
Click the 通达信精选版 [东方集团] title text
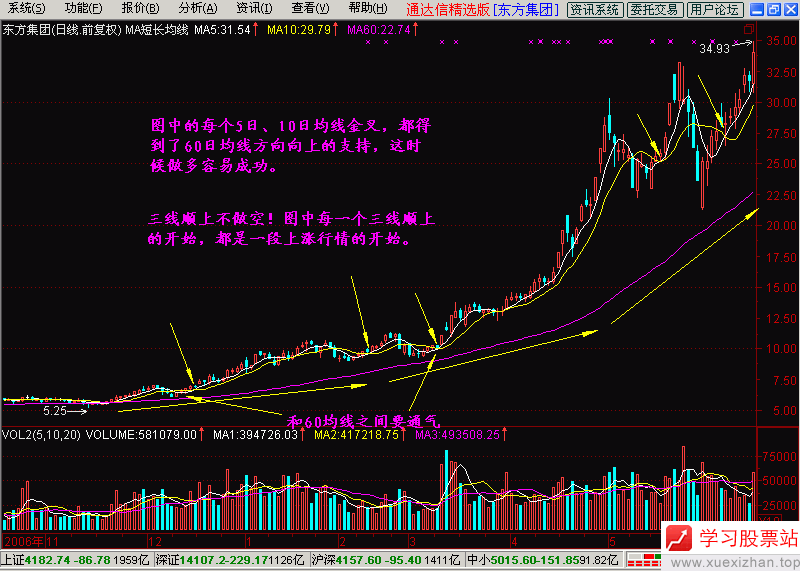tap(482, 9)
